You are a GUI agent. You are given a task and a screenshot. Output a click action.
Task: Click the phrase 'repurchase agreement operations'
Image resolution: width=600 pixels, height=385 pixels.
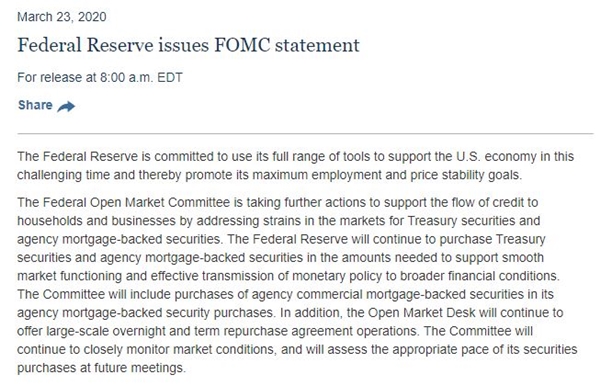click(x=320, y=331)
